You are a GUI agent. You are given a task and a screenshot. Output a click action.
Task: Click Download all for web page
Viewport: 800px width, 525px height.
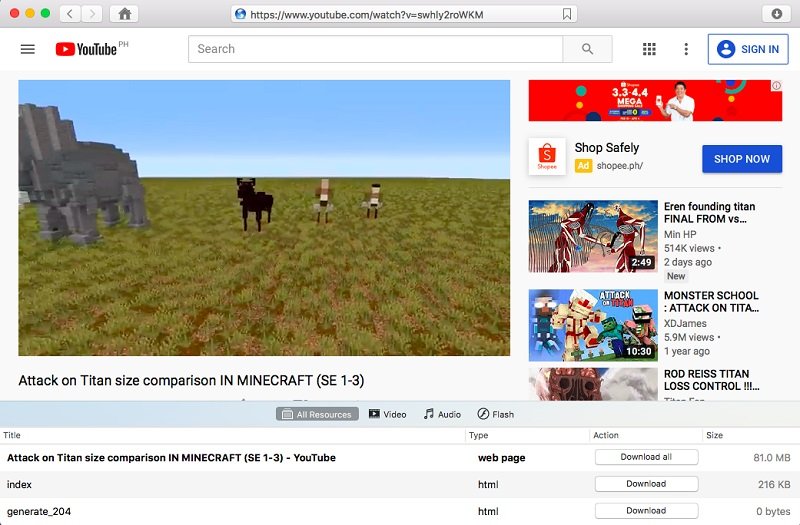point(646,457)
